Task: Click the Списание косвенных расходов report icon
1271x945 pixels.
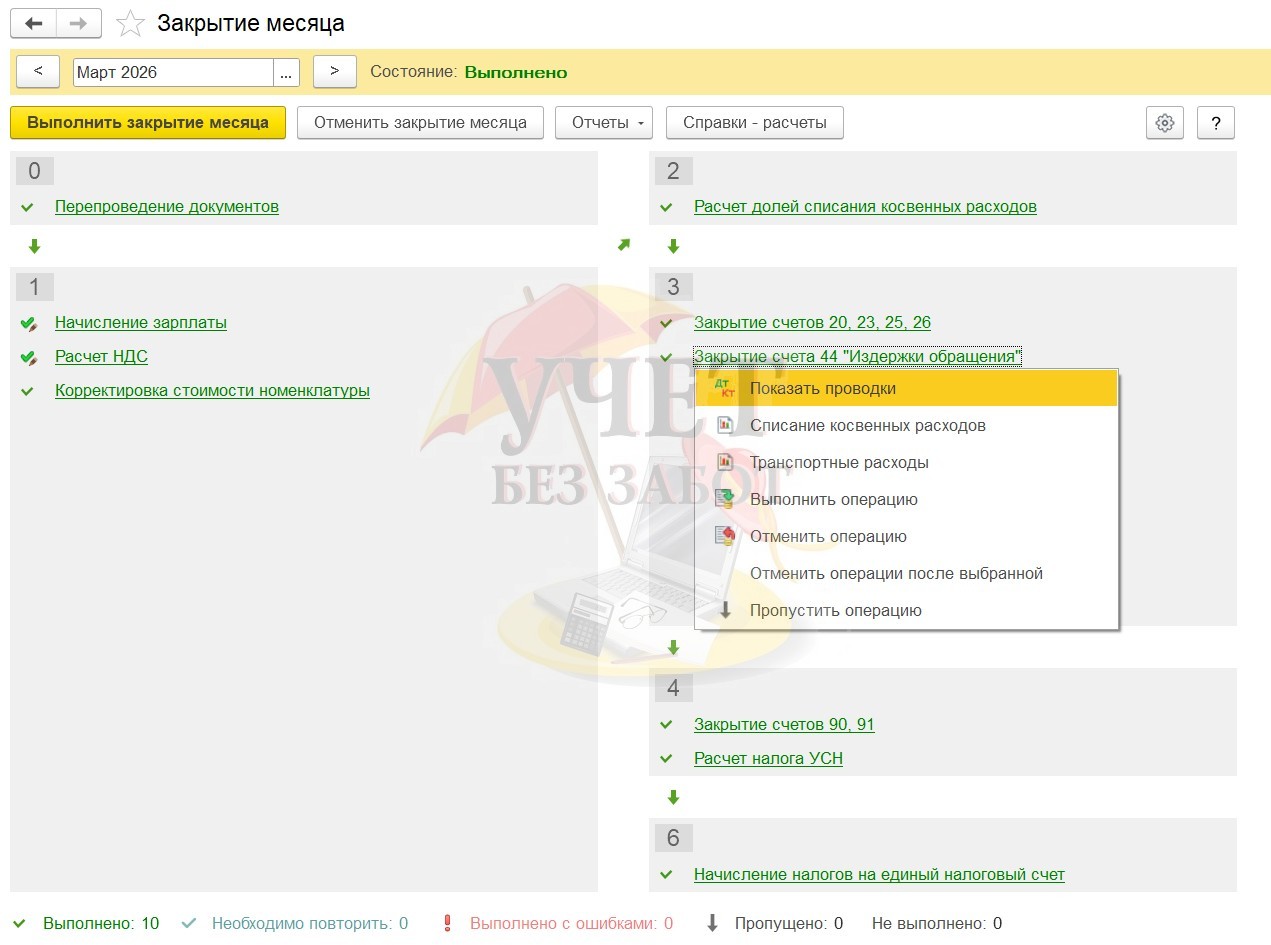Action: point(725,425)
